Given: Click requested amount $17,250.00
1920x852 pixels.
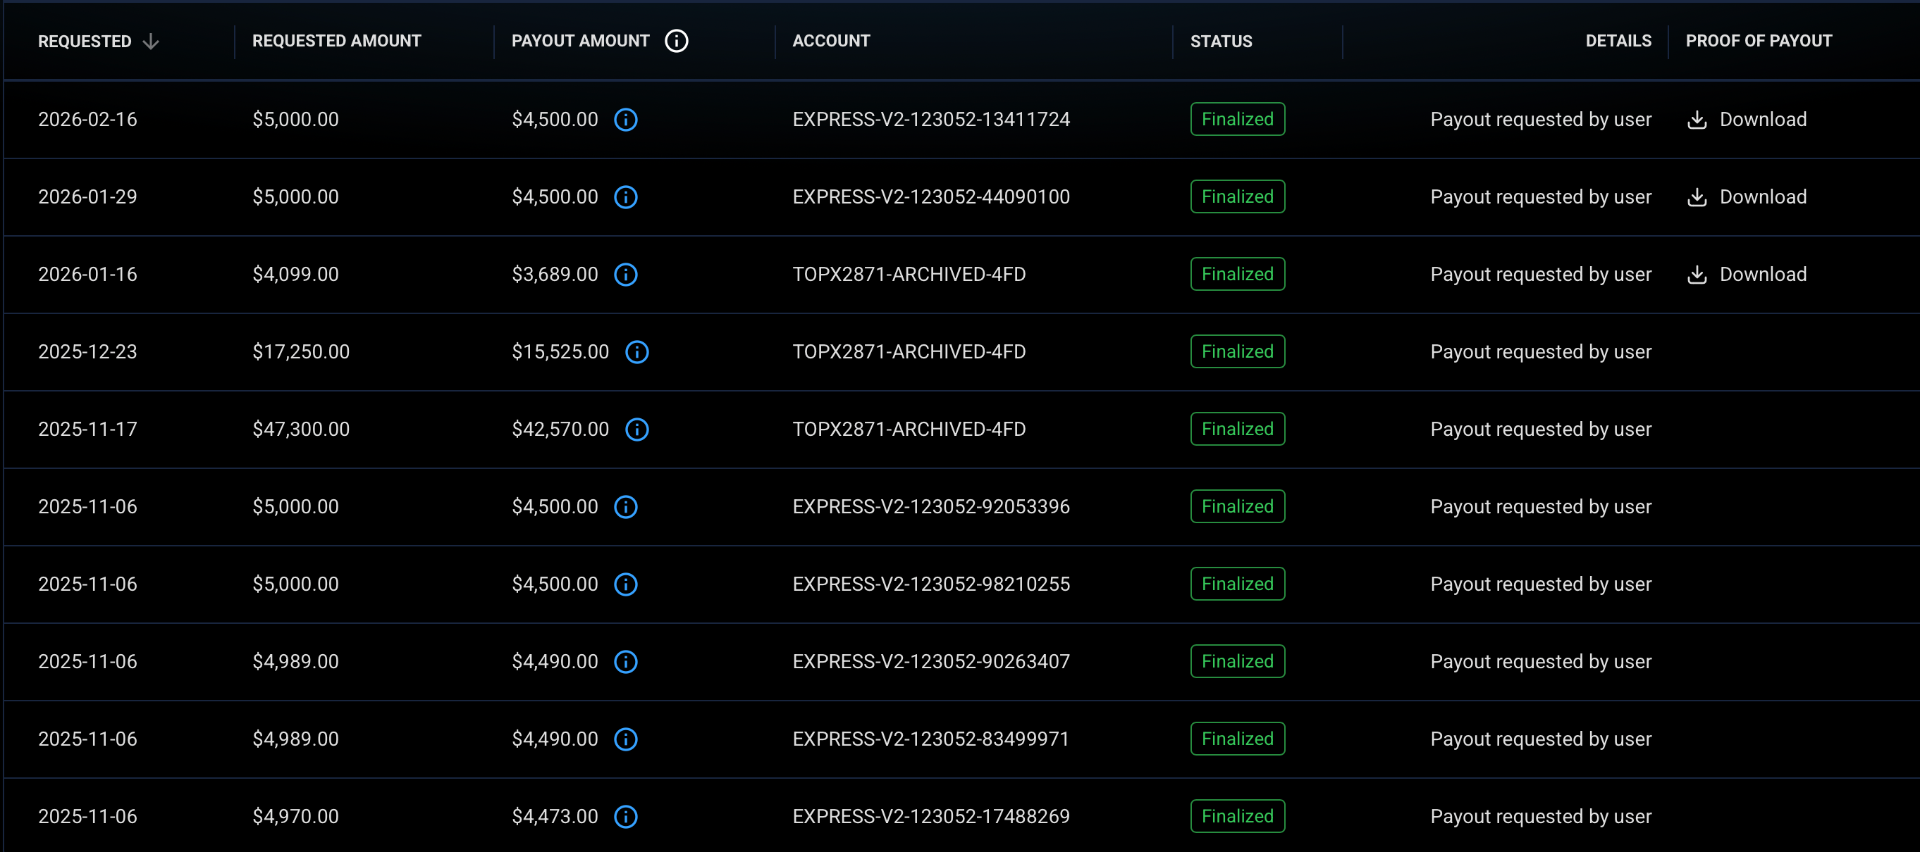Looking at the screenshot, I should point(301,352).
